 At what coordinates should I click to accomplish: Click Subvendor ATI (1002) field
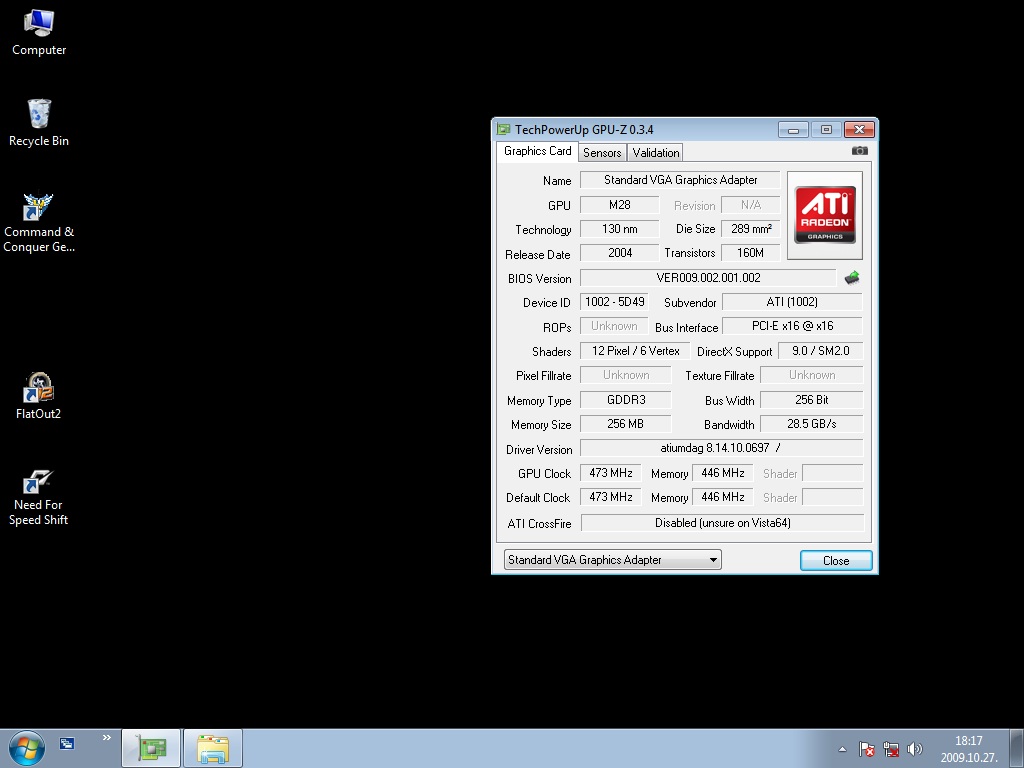point(792,302)
